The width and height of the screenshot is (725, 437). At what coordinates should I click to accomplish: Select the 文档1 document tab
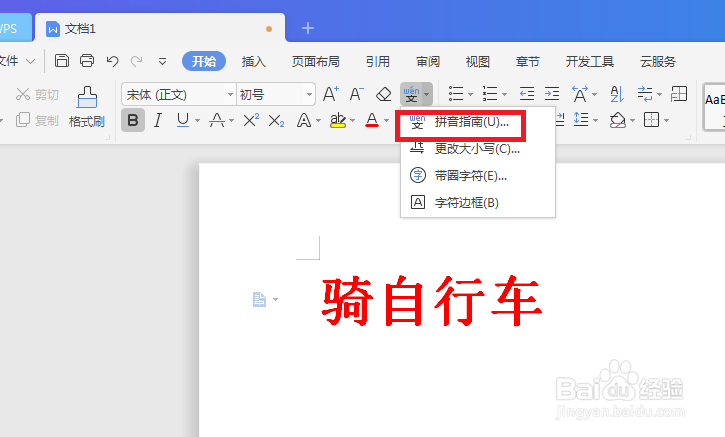(160, 28)
